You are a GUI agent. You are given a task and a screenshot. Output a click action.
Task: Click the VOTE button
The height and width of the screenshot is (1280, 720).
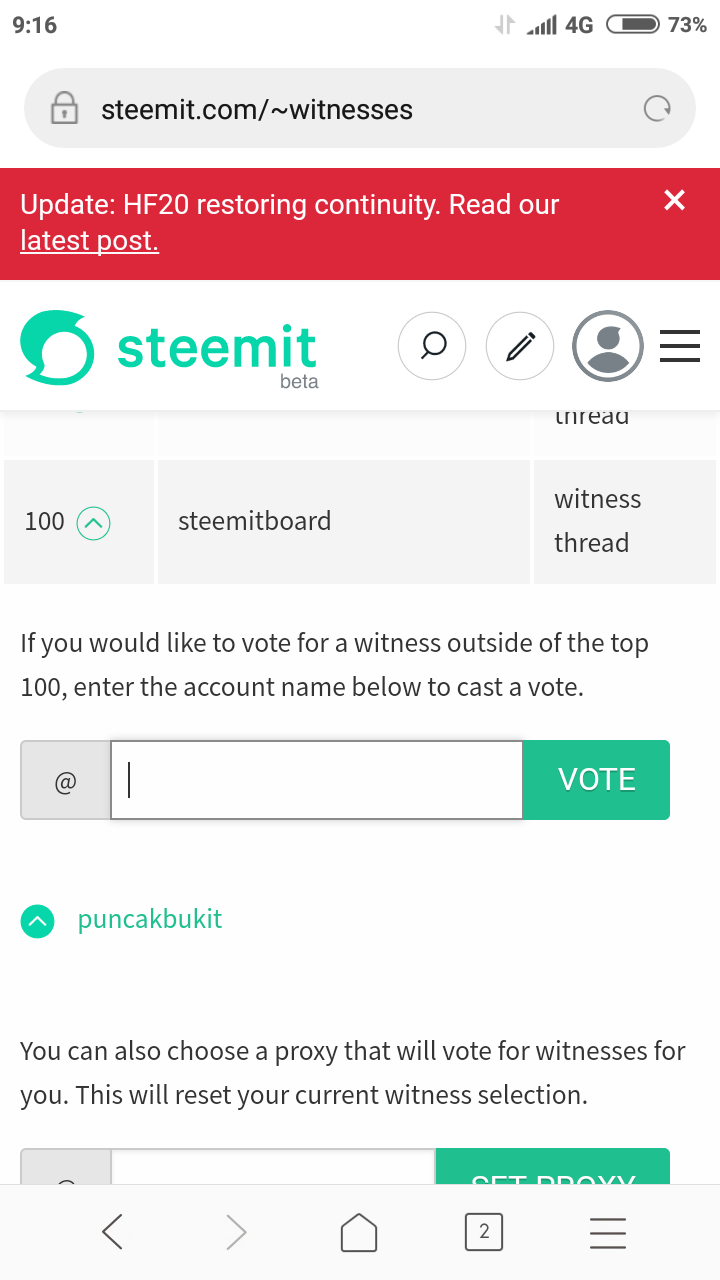(x=597, y=780)
